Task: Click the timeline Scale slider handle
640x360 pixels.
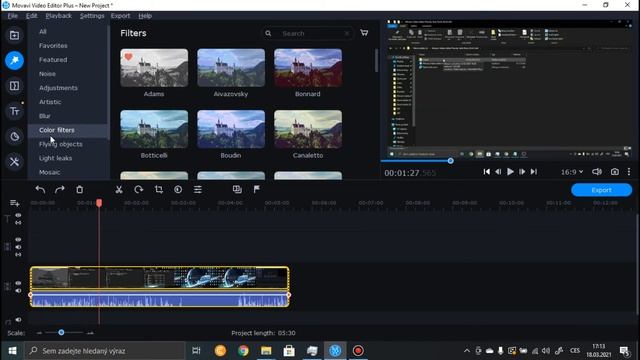Action: (61, 333)
